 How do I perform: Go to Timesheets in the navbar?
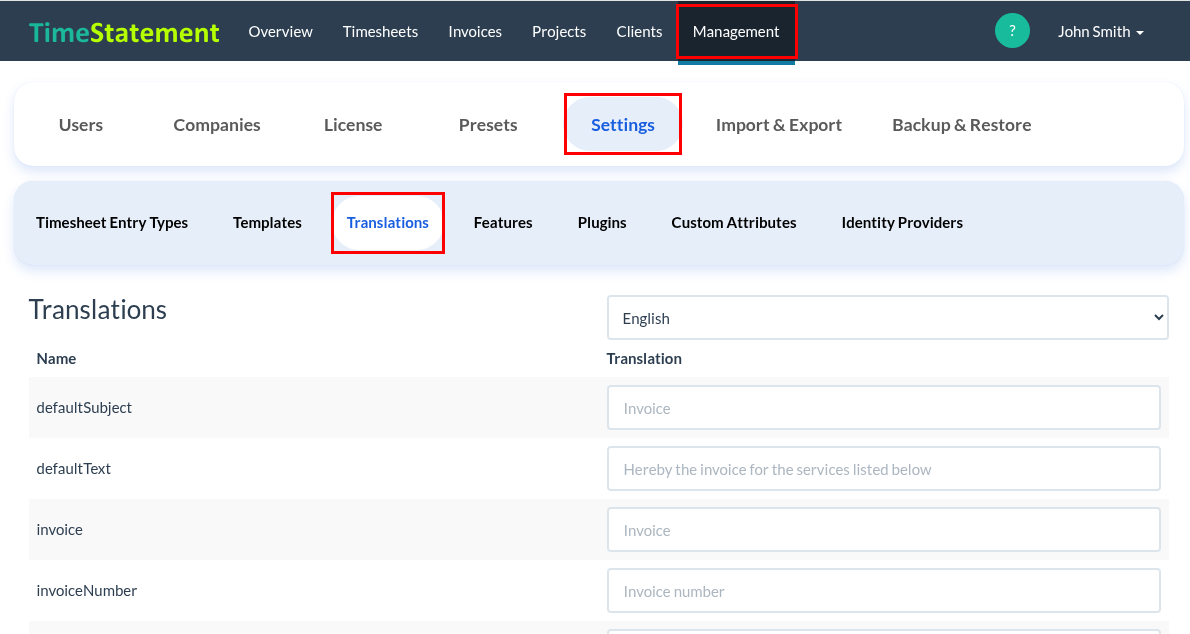click(x=380, y=32)
